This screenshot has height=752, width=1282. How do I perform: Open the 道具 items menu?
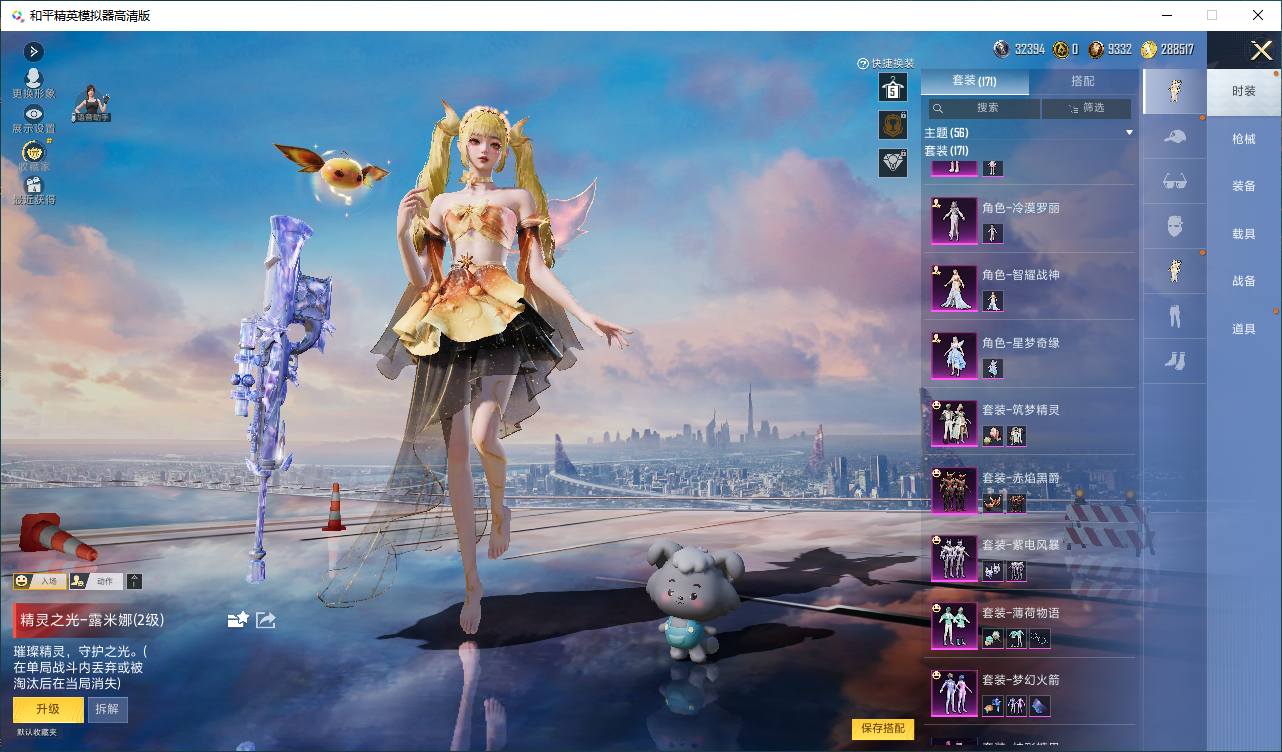pyautogui.click(x=1243, y=329)
